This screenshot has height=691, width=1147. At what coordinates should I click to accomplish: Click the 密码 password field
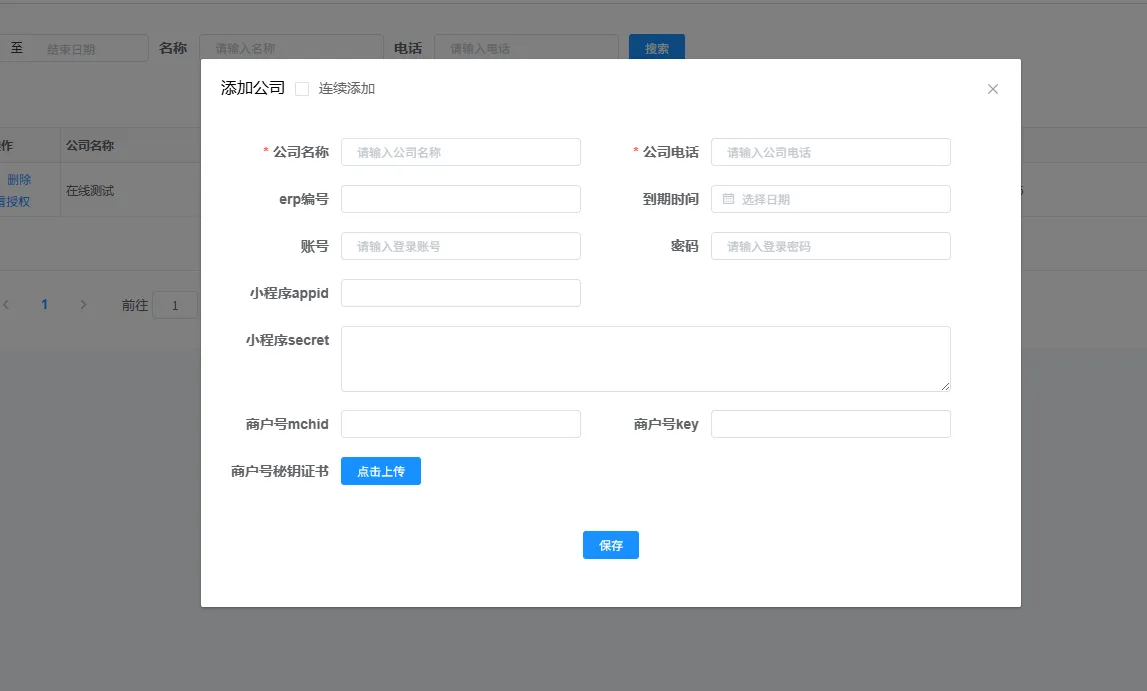(830, 246)
